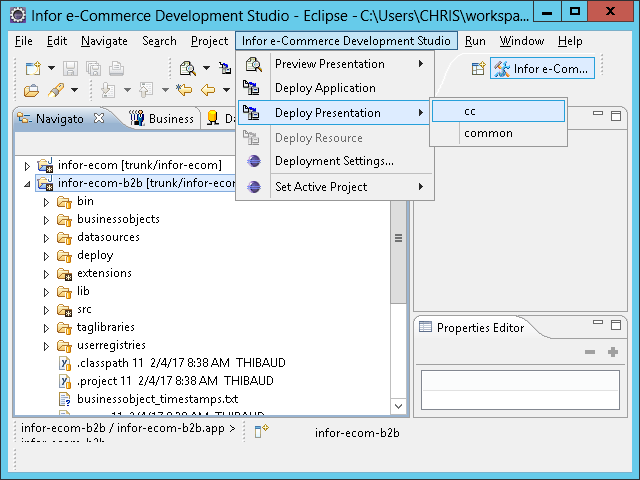This screenshot has height=480, width=640.
Task: Switch to the Business tab
Action: [162, 119]
